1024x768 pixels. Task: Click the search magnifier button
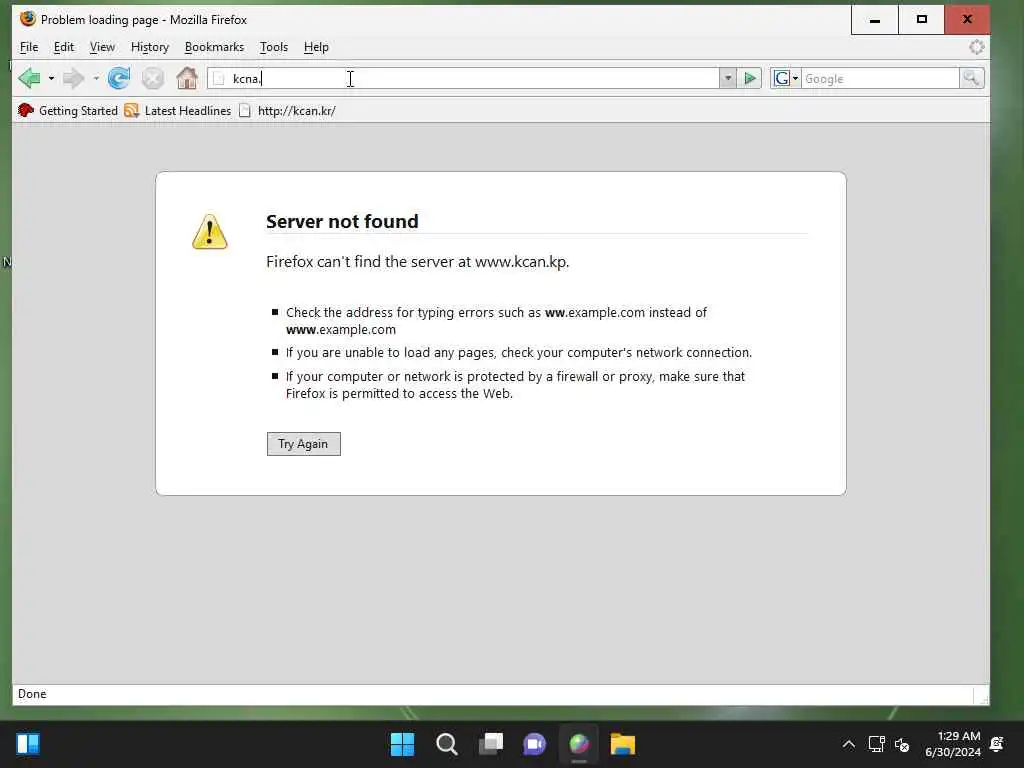click(972, 78)
